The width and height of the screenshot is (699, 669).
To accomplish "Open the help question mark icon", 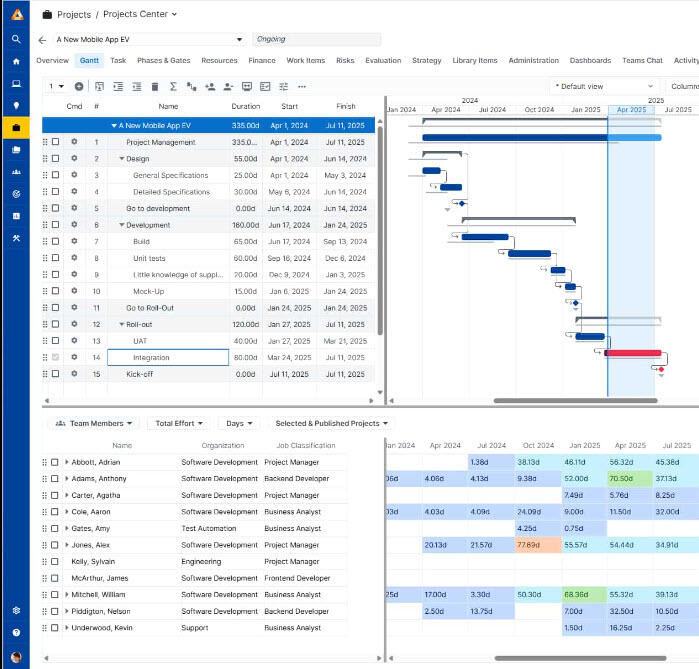I will 16,632.
